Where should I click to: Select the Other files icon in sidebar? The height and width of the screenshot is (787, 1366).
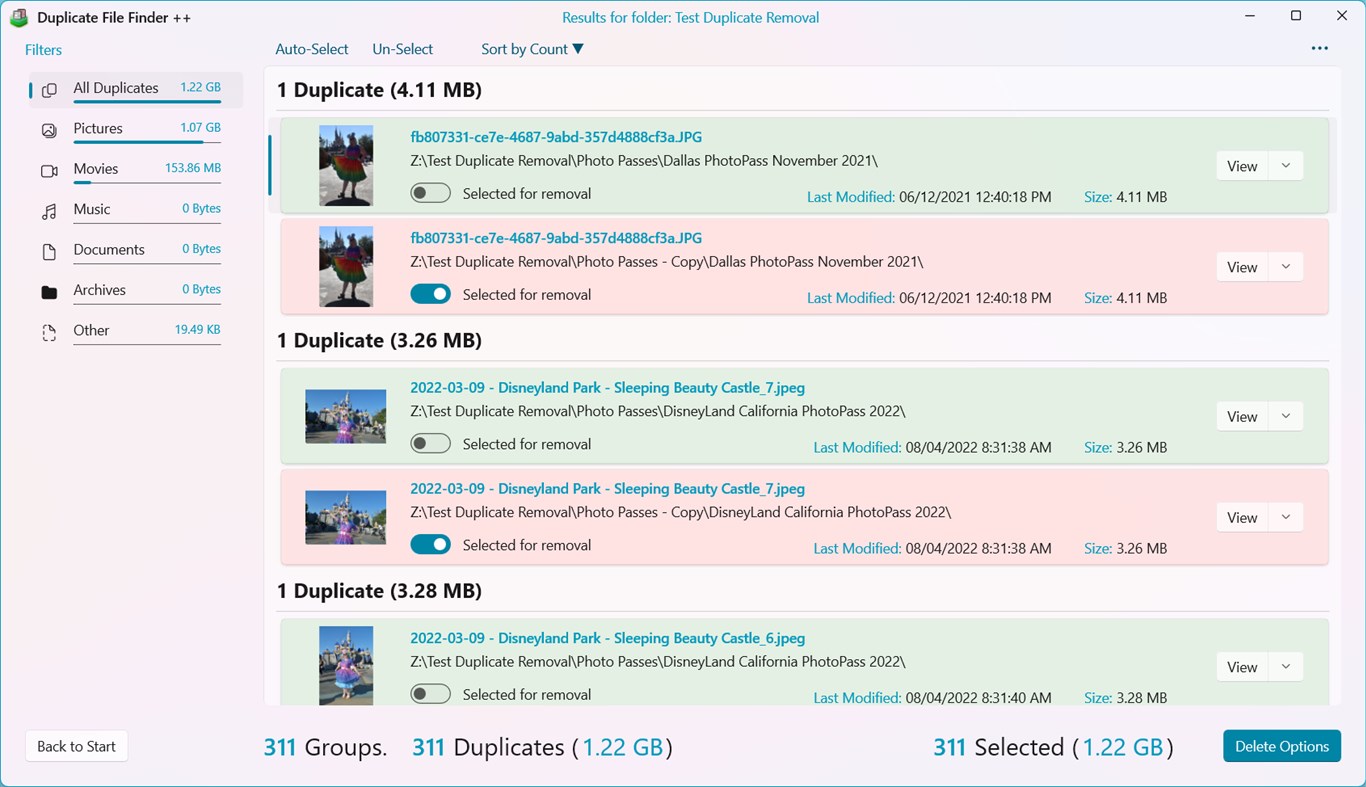click(x=49, y=331)
